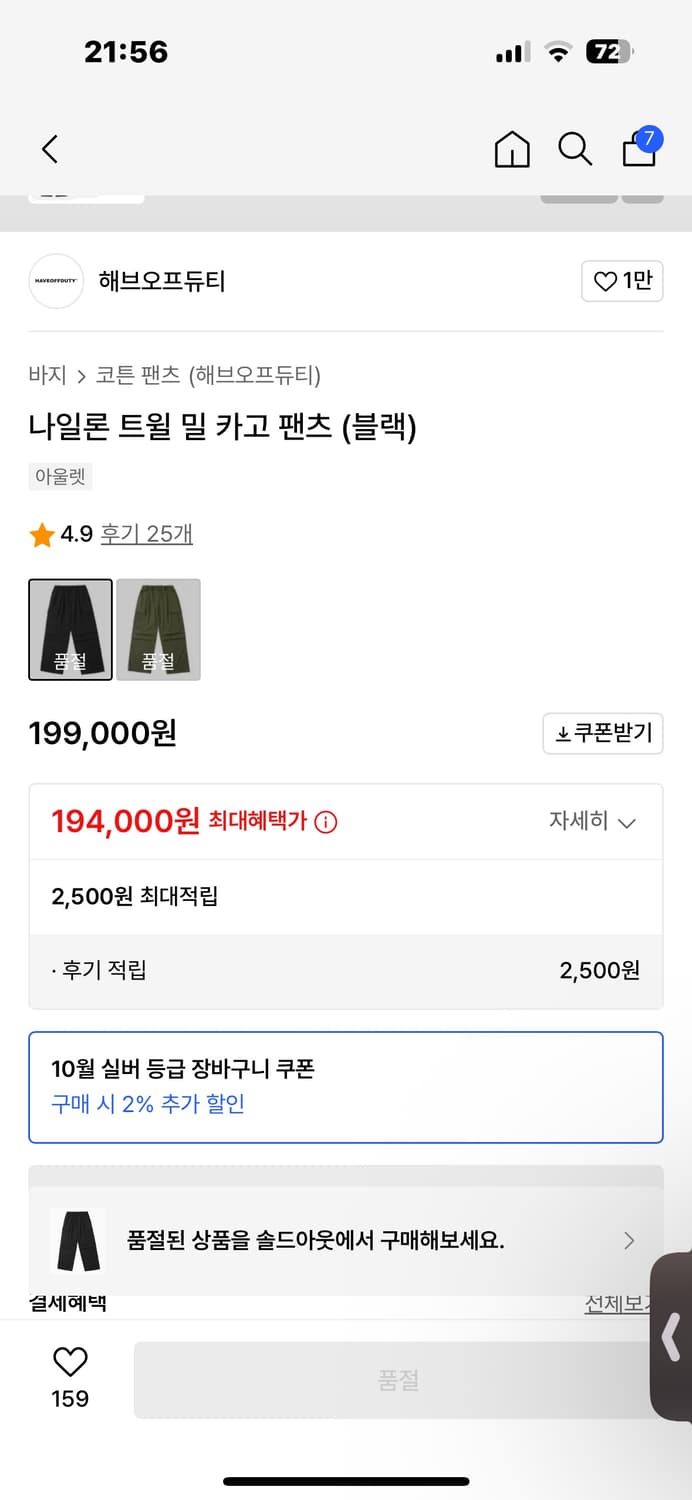Tap the collapsed side handle on the right edge

(671, 1338)
